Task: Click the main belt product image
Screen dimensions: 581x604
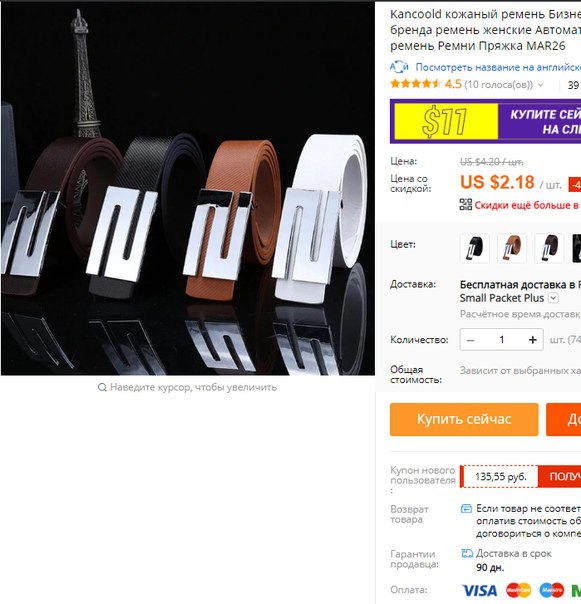Action: [188, 188]
